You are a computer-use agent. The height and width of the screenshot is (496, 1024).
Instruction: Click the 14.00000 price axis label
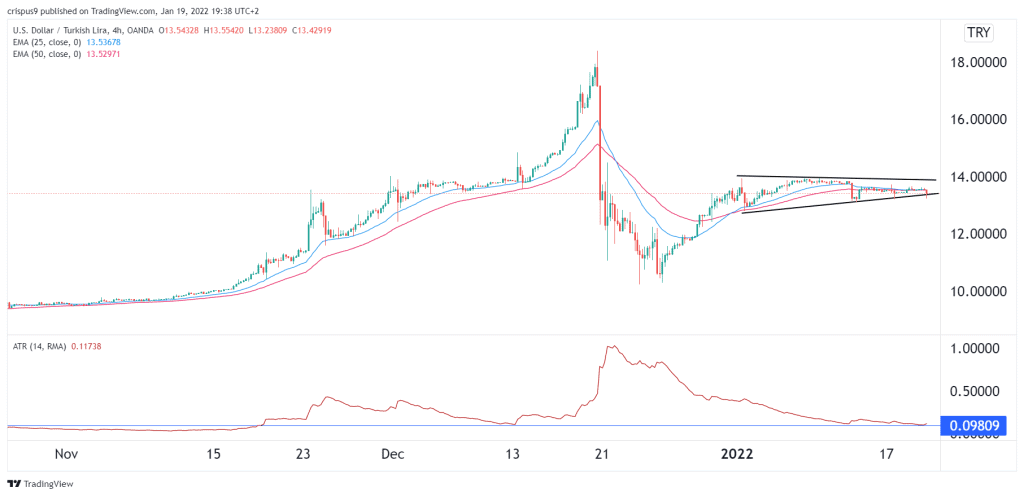click(x=978, y=177)
